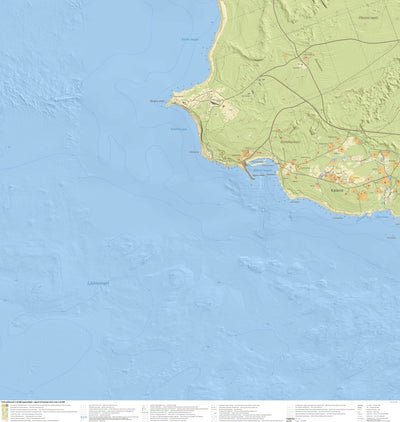The width and height of the screenshot is (400, 422).
Task: Select the grey place label in the northeast inland
Action: coord(368,18)
